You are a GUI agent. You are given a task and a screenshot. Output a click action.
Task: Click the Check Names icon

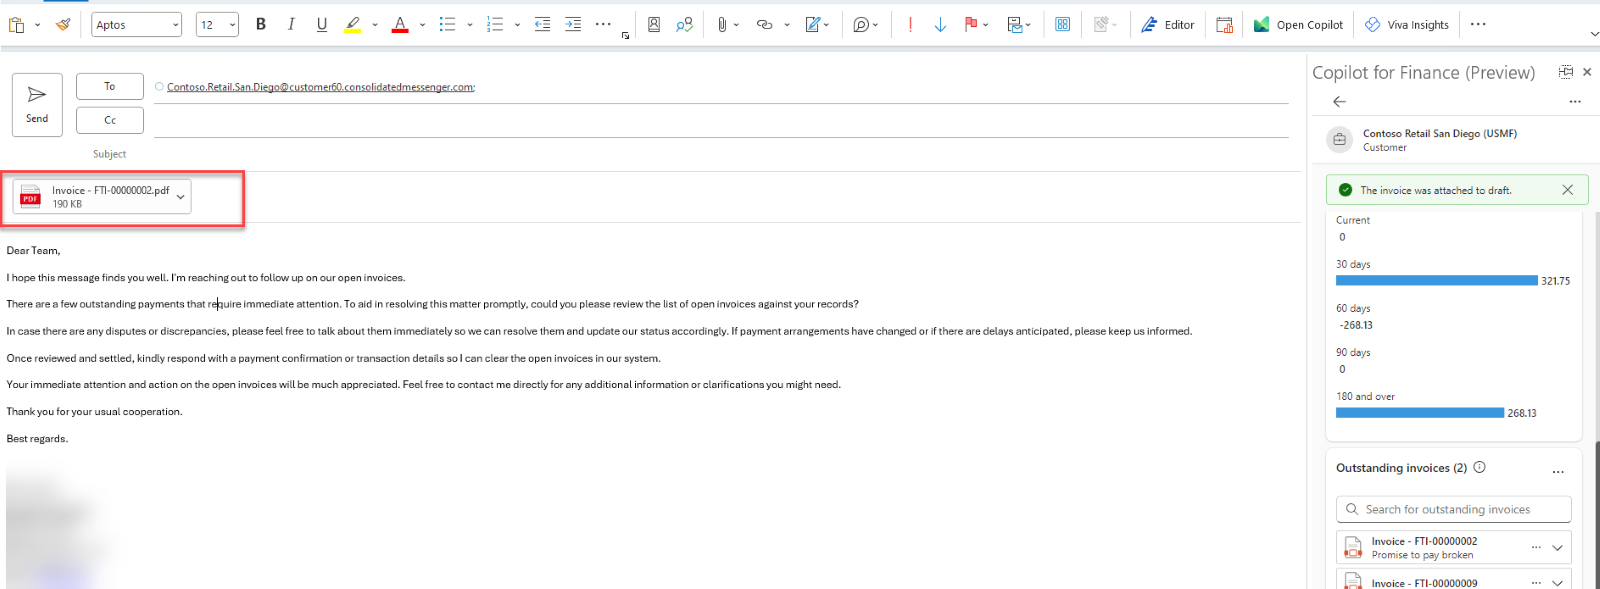pos(684,25)
